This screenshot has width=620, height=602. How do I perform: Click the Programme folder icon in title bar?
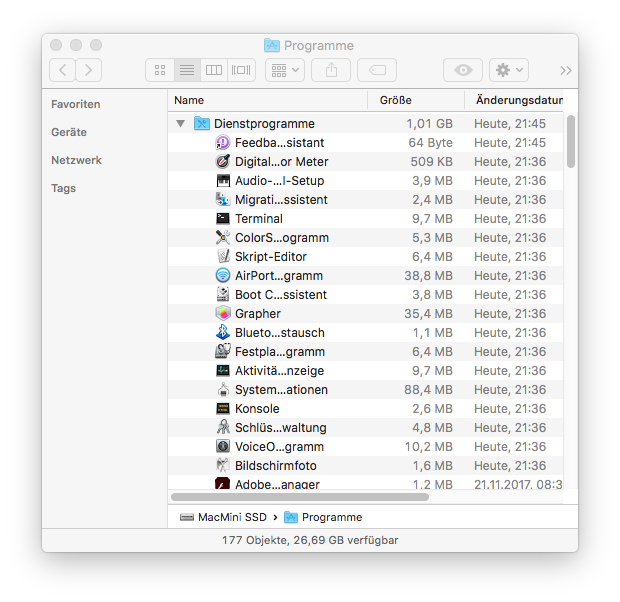click(x=272, y=45)
